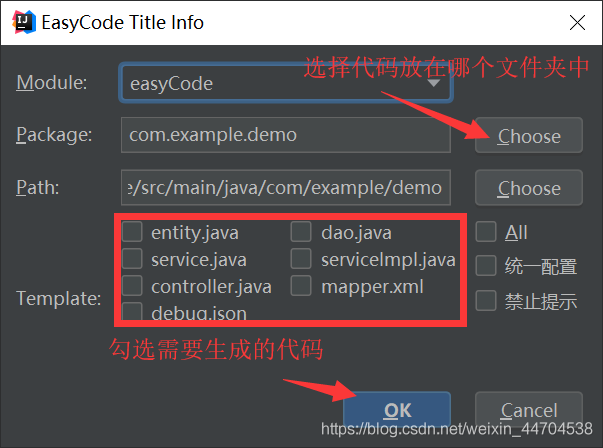Click the Path label

[37, 187]
